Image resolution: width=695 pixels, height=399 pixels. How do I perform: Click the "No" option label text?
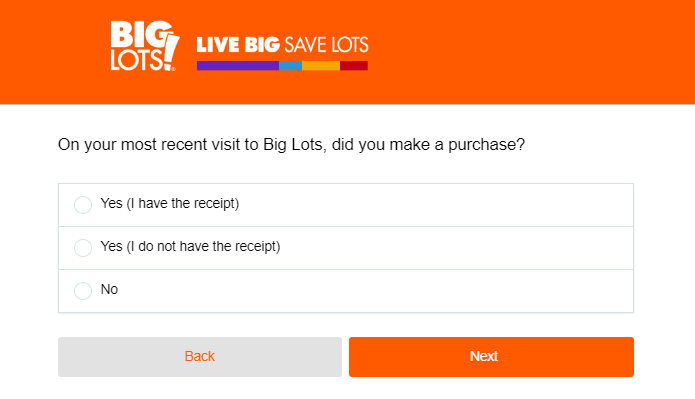(109, 289)
